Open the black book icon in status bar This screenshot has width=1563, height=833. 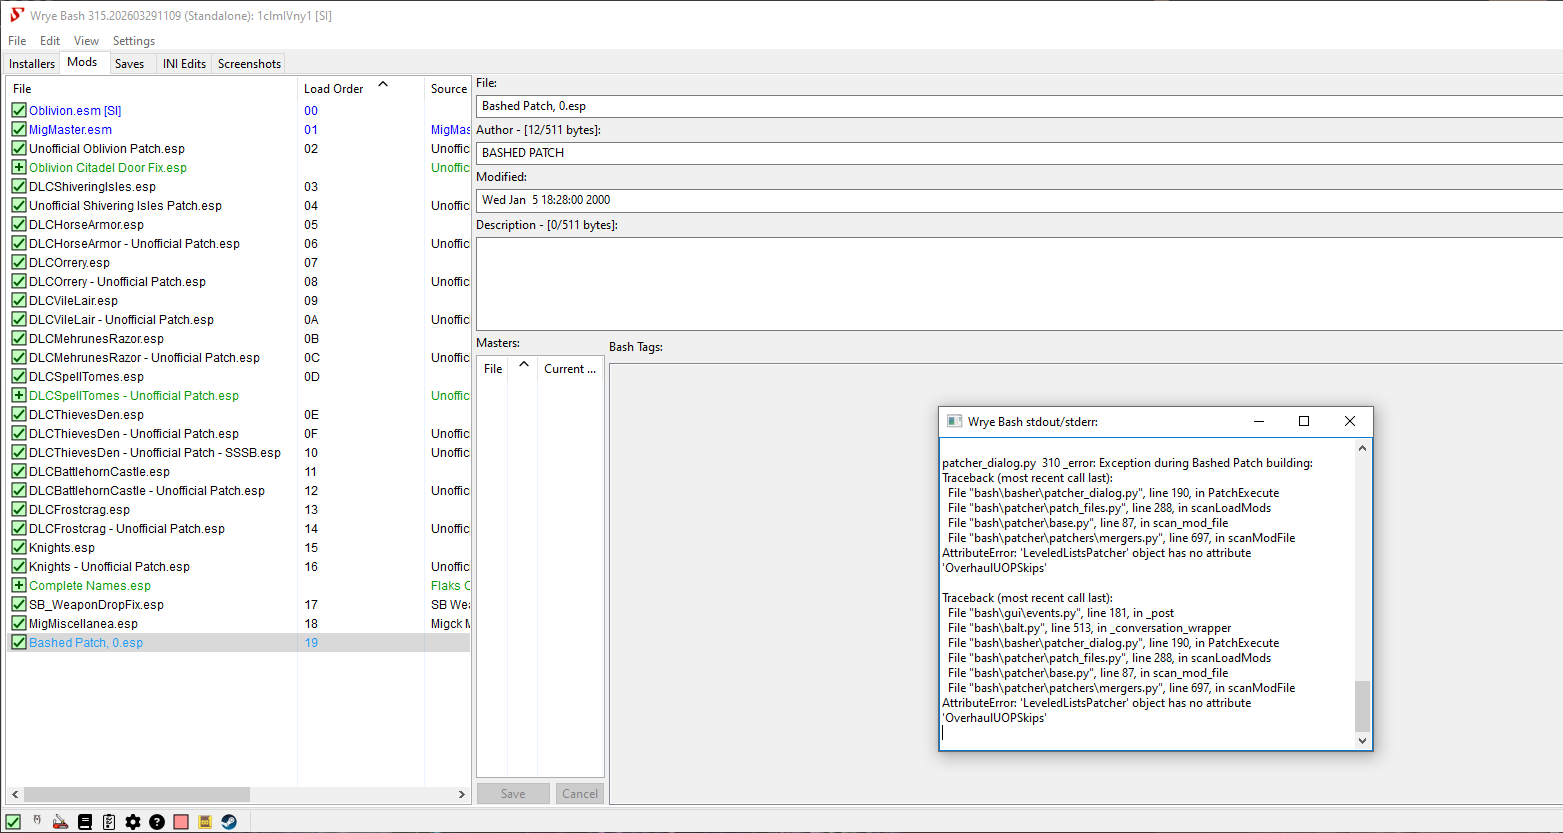tap(85, 822)
